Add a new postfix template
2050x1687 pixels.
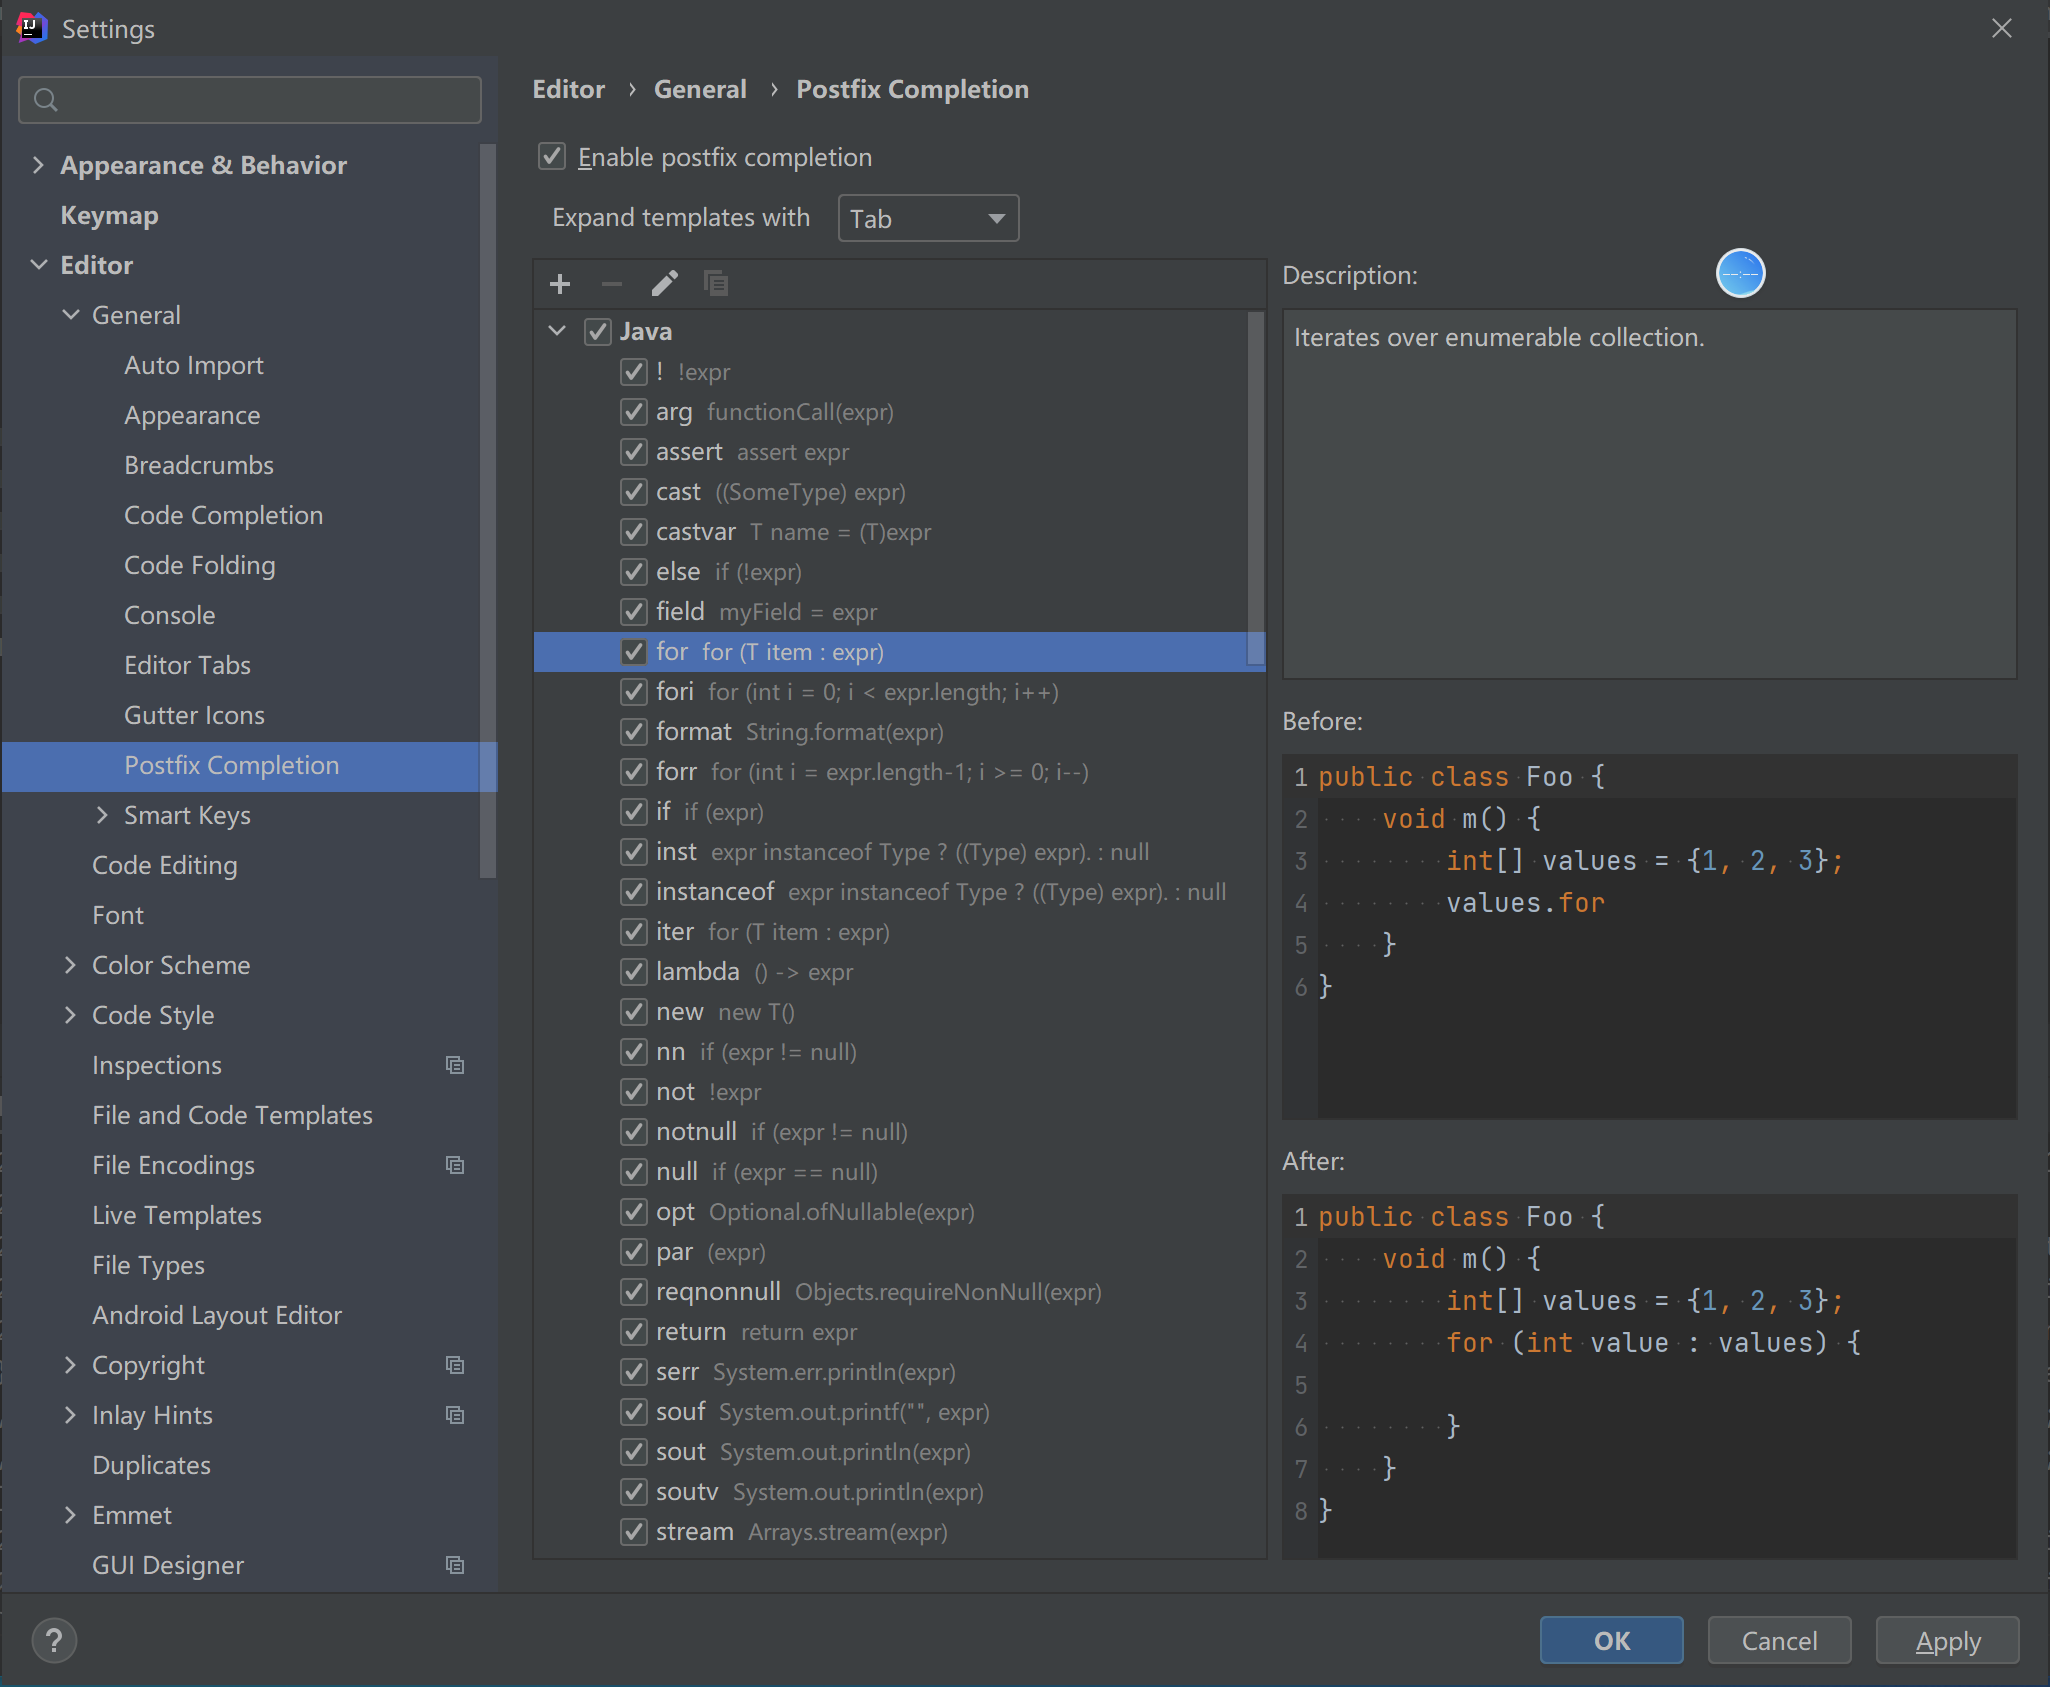[560, 284]
